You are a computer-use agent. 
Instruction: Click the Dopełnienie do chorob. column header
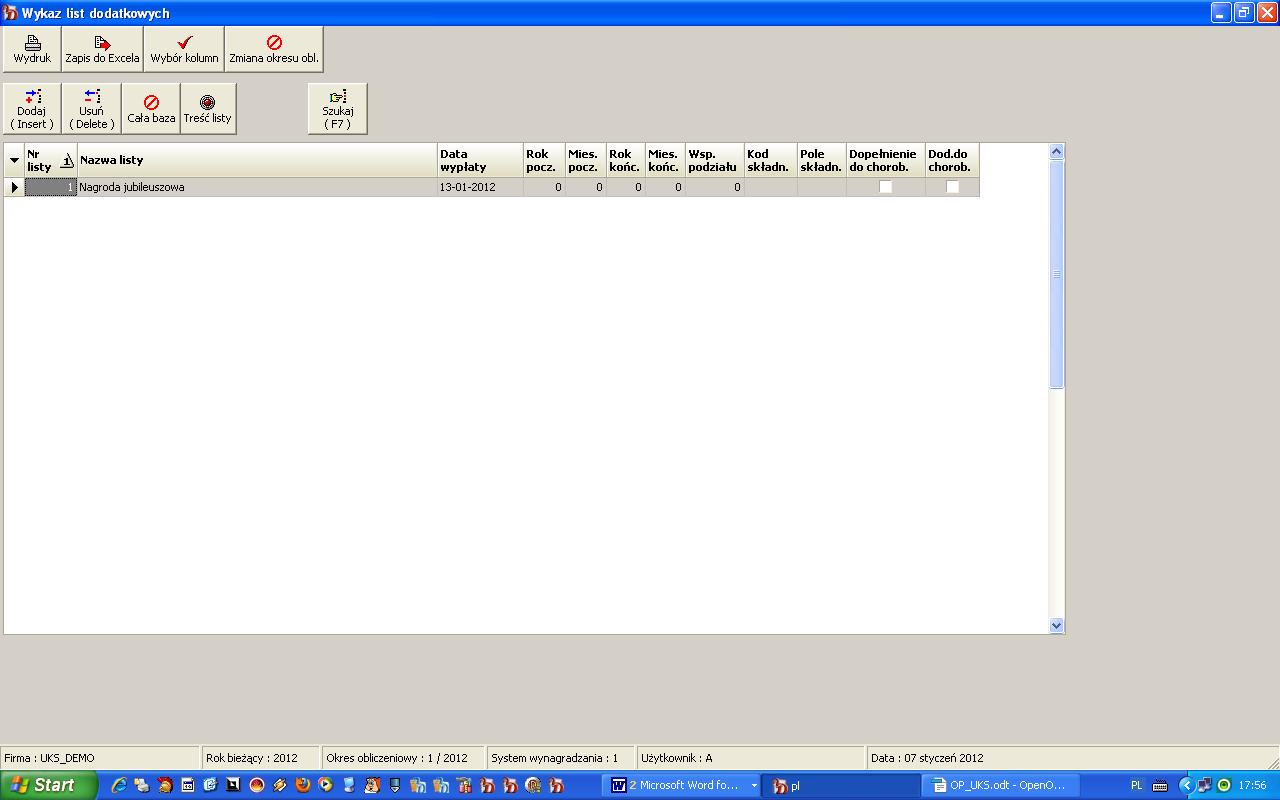[x=885, y=160]
